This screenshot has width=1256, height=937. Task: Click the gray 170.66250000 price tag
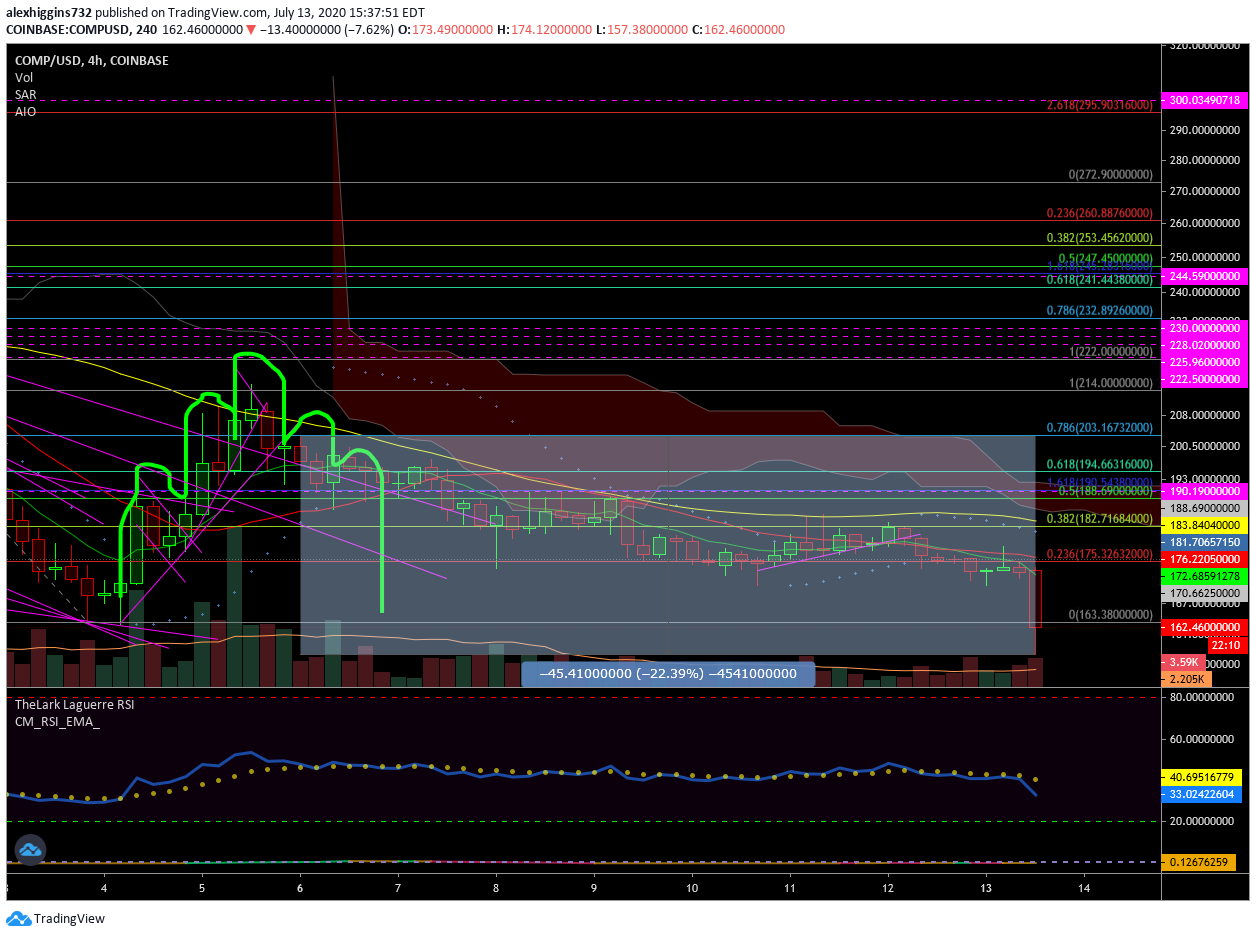[x=1207, y=593]
